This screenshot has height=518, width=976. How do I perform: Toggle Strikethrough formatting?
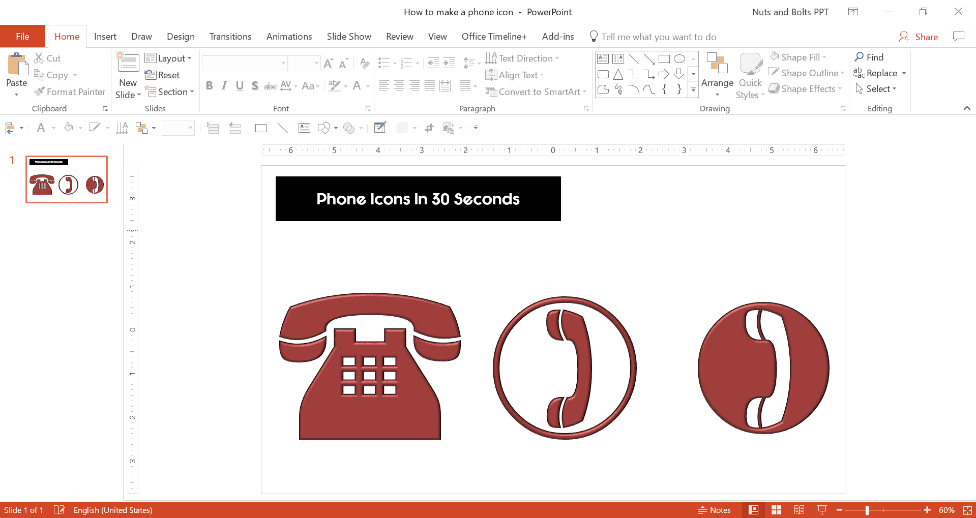(x=270, y=86)
